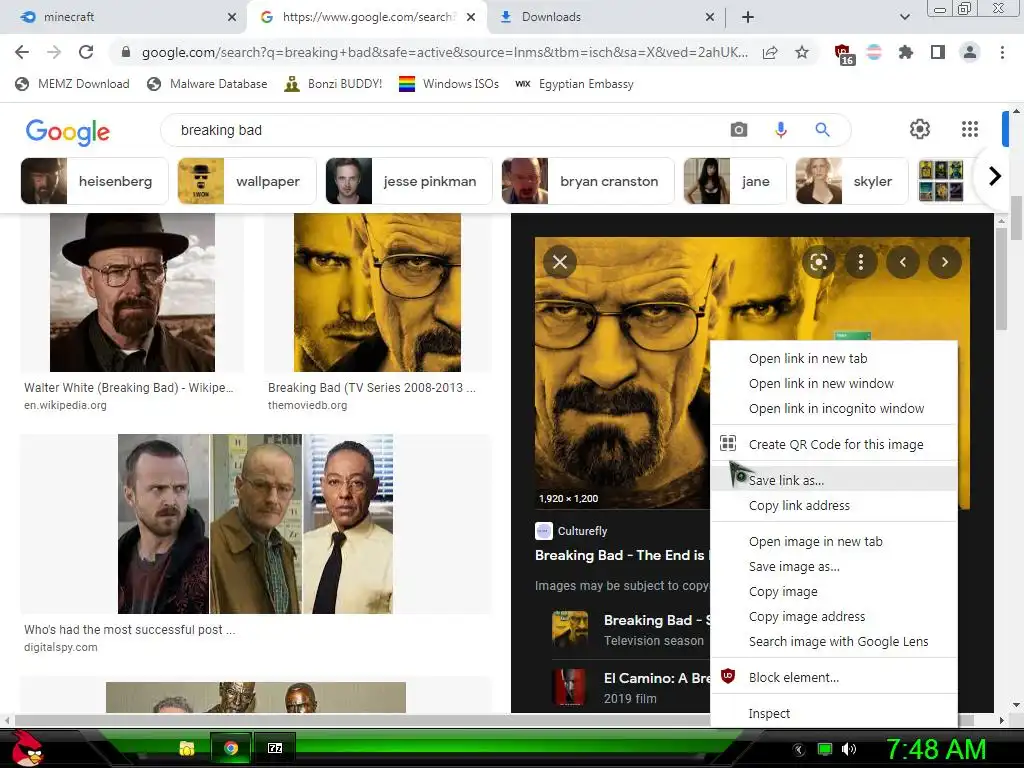Click the blue search magnifier icon
The image size is (1024, 768).
[x=822, y=130]
